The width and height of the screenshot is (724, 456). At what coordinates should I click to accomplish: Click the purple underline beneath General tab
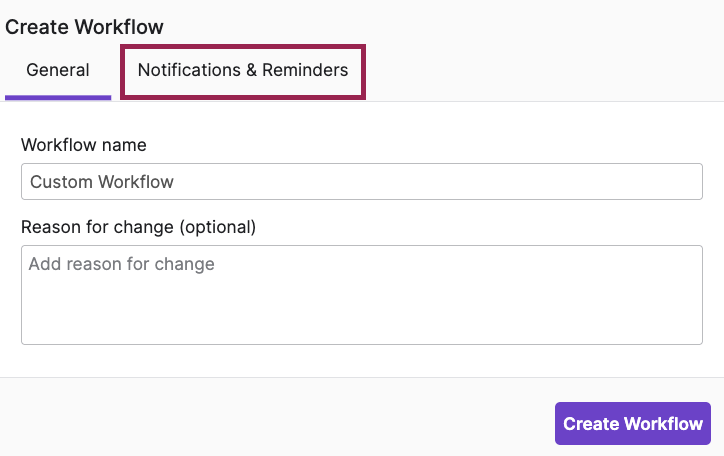[x=58, y=98]
